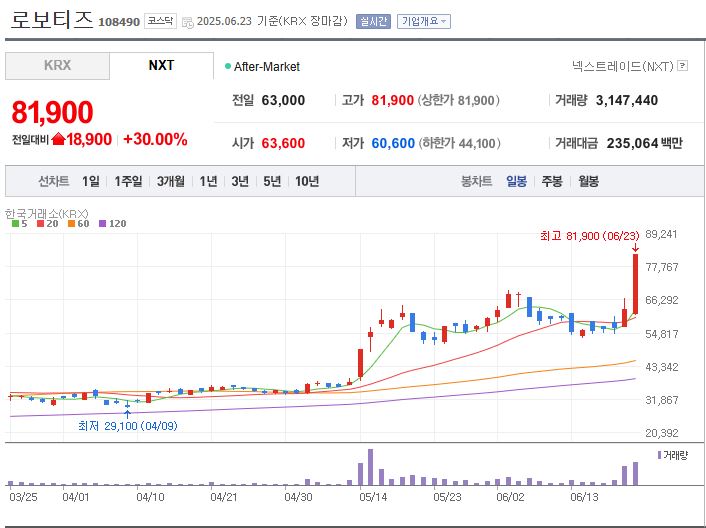The image size is (706, 528).
Task: Switch to the KRX tab
Action: 57,66
